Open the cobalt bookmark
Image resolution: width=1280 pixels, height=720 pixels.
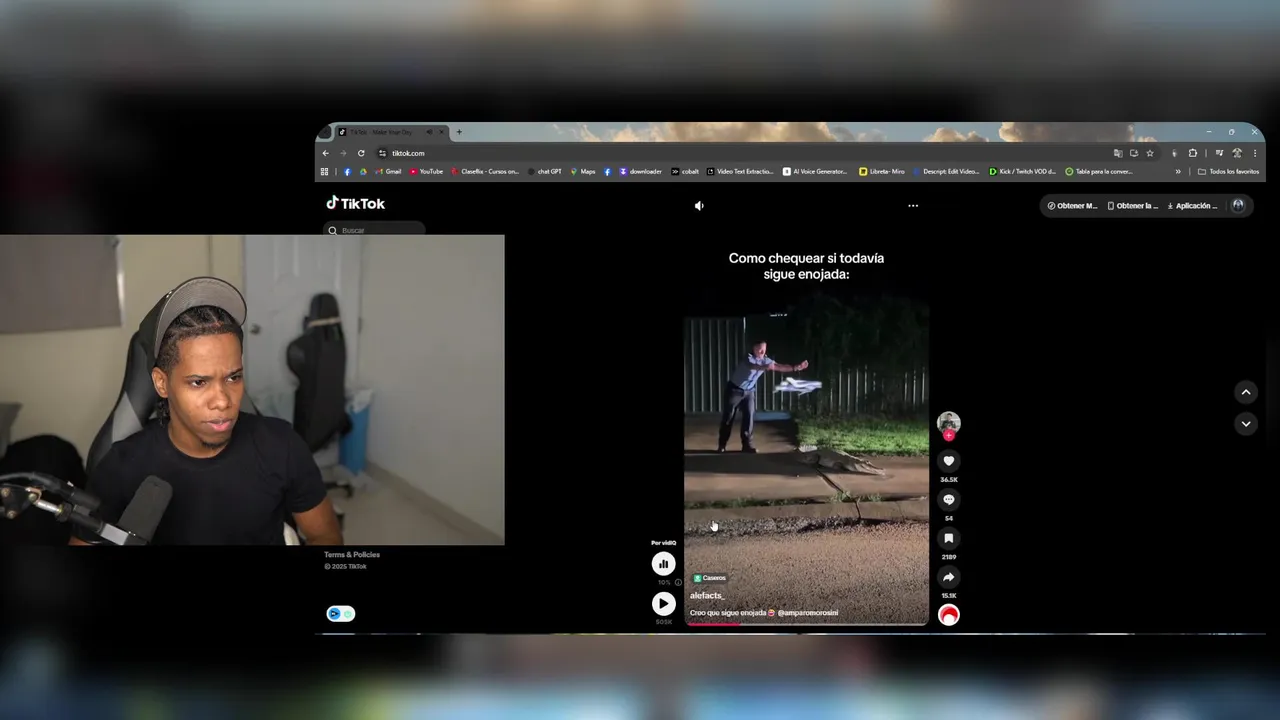pos(686,172)
